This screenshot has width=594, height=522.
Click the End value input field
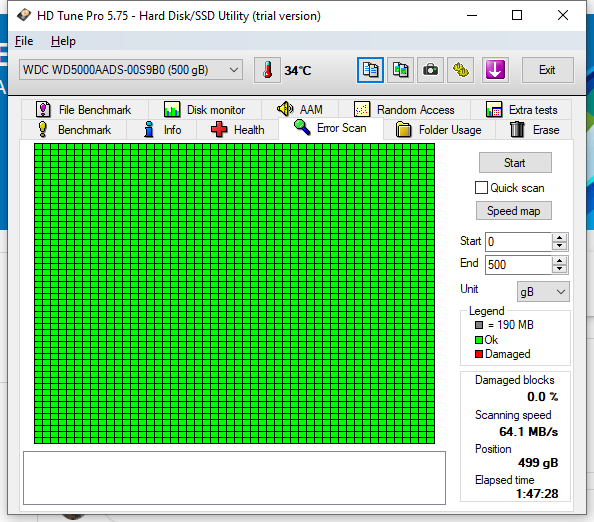518,264
